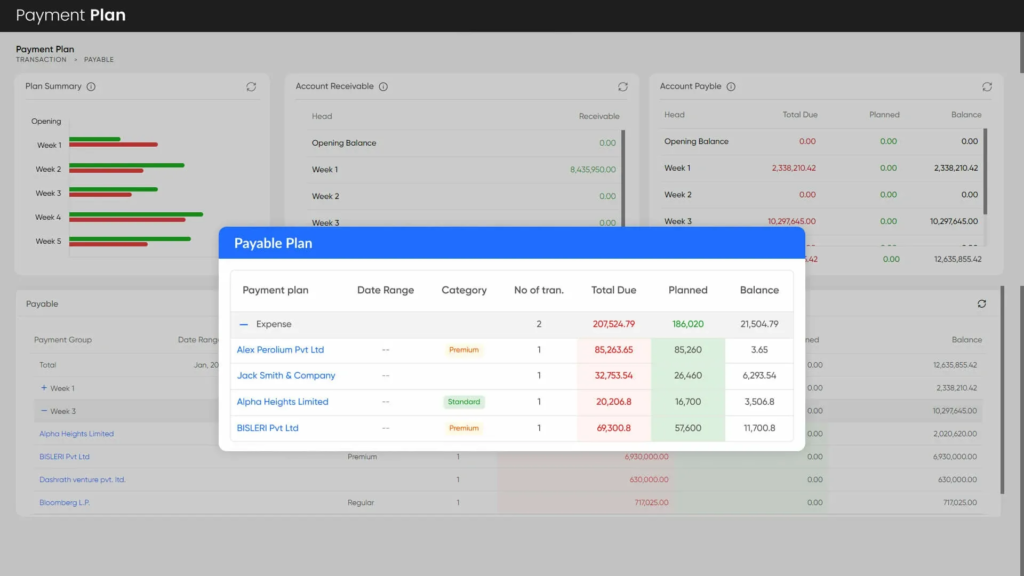Collapse the Expense group row
This screenshot has width=1024, height=576.
click(244, 324)
